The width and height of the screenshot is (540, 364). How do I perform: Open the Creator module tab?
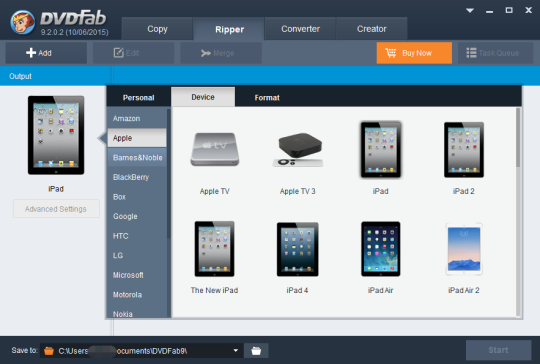372,29
